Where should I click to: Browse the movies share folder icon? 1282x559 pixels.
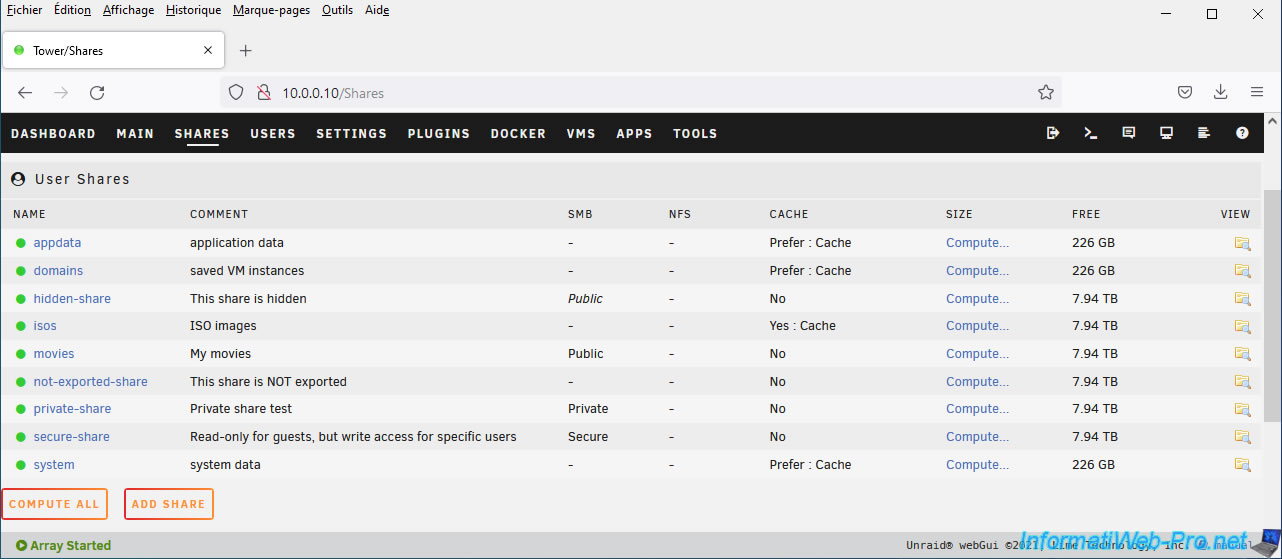[x=1242, y=354]
